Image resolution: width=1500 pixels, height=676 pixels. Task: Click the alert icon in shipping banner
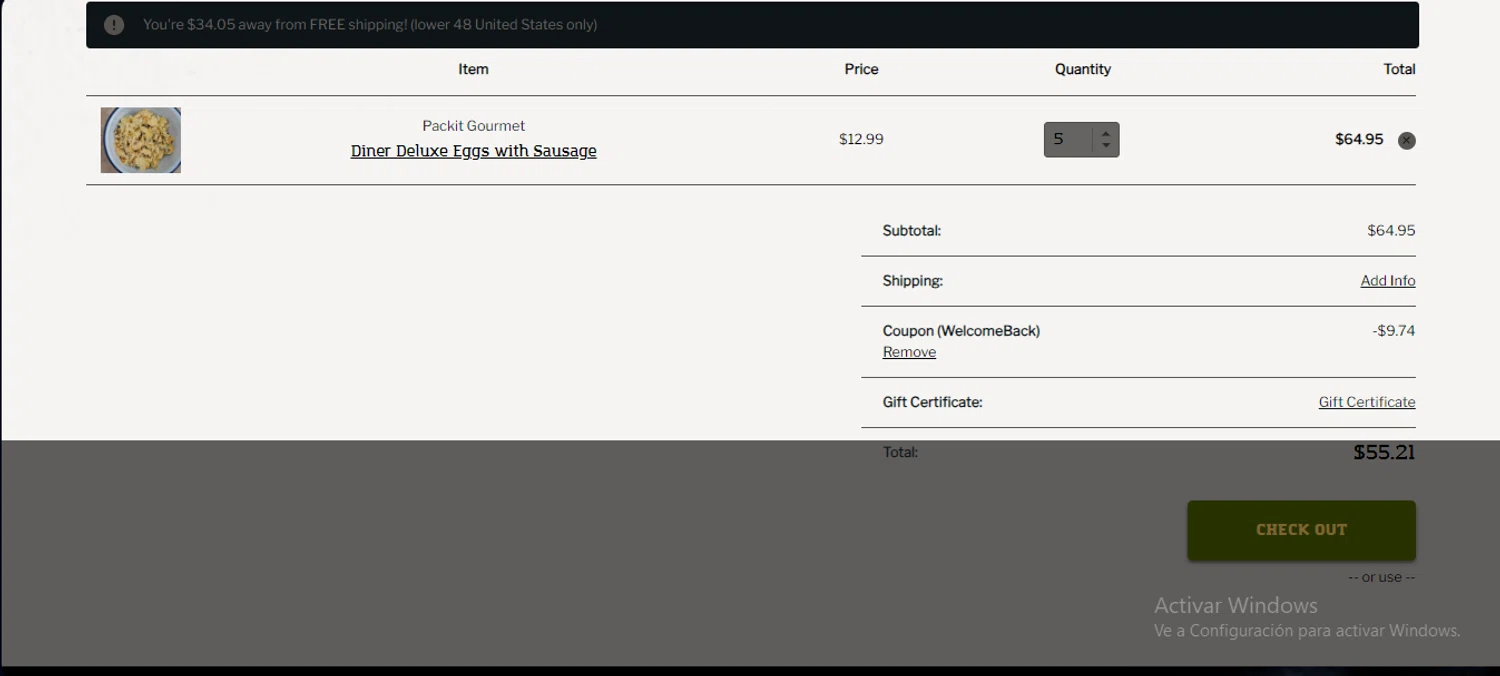pos(114,25)
